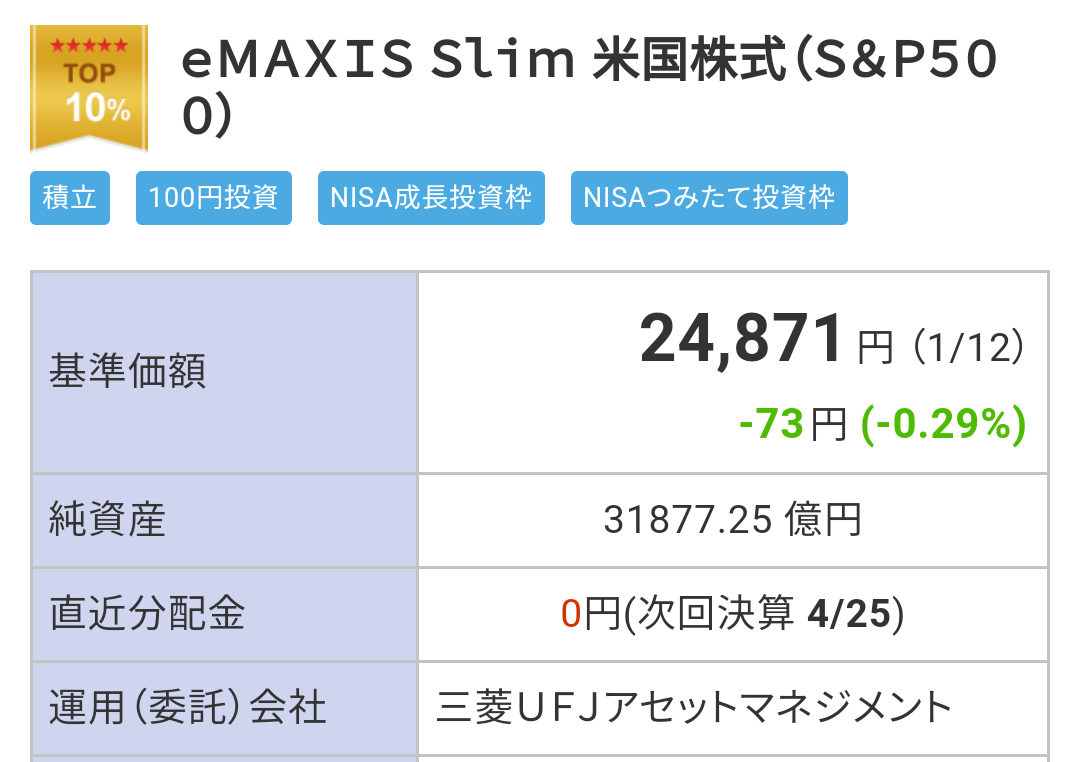Click the gold TOP 10% ranking badge
Screen dimensions: 1080x762
pos(89,88)
